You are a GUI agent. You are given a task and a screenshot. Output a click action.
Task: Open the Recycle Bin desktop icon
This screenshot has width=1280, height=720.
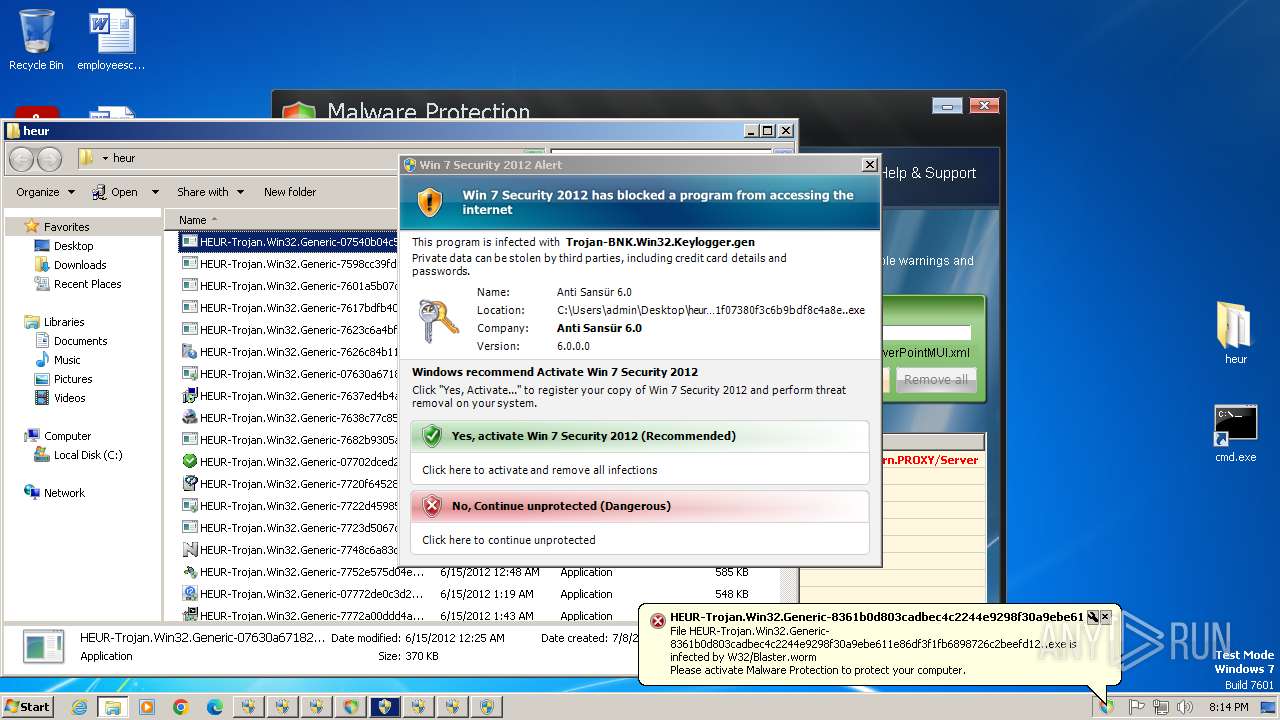tap(36, 40)
